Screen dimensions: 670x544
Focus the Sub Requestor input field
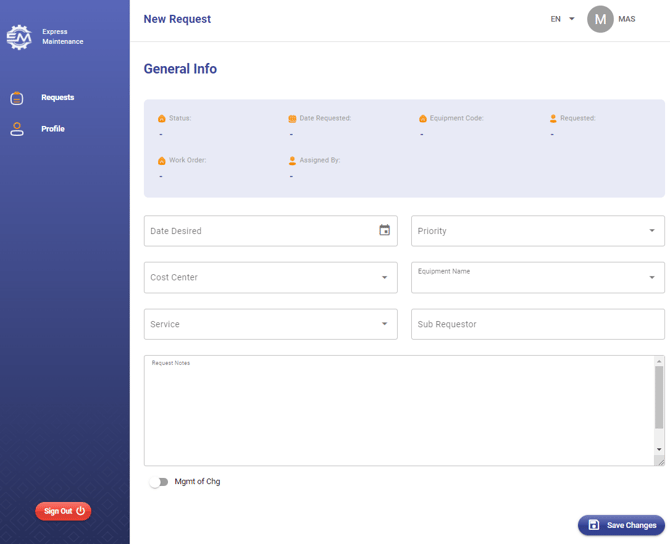(x=537, y=324)
